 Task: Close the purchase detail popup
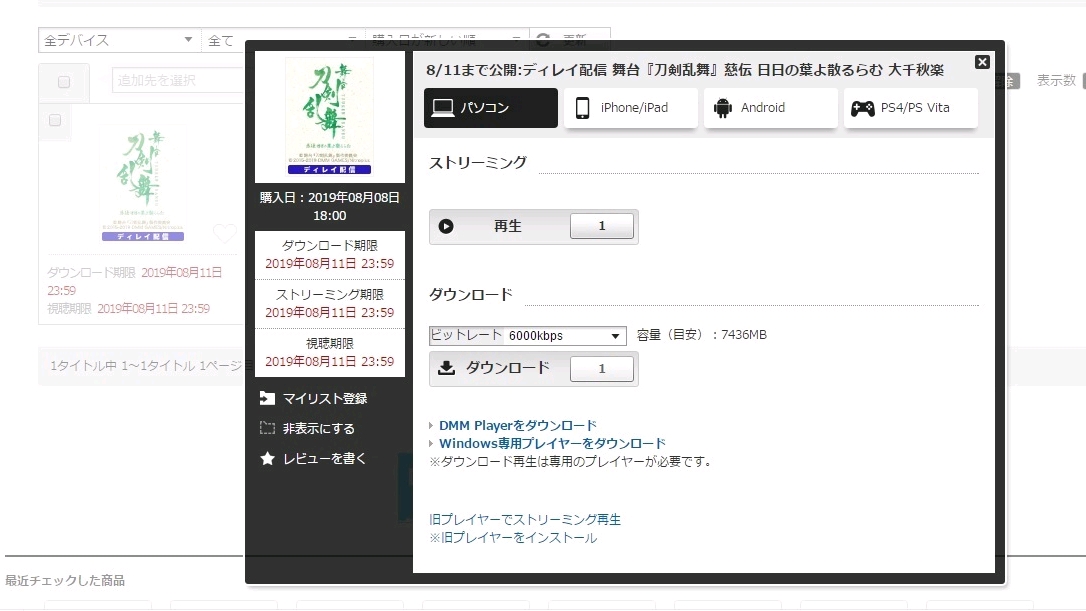981,62
